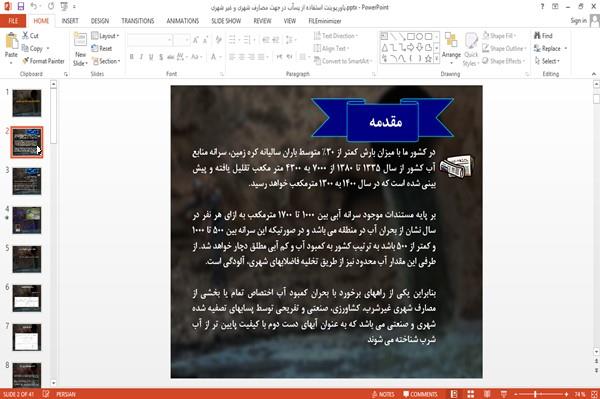Adjust the zoom slider handle
Viewport: 600px width, 399px height.
click(x=535, y=394)
